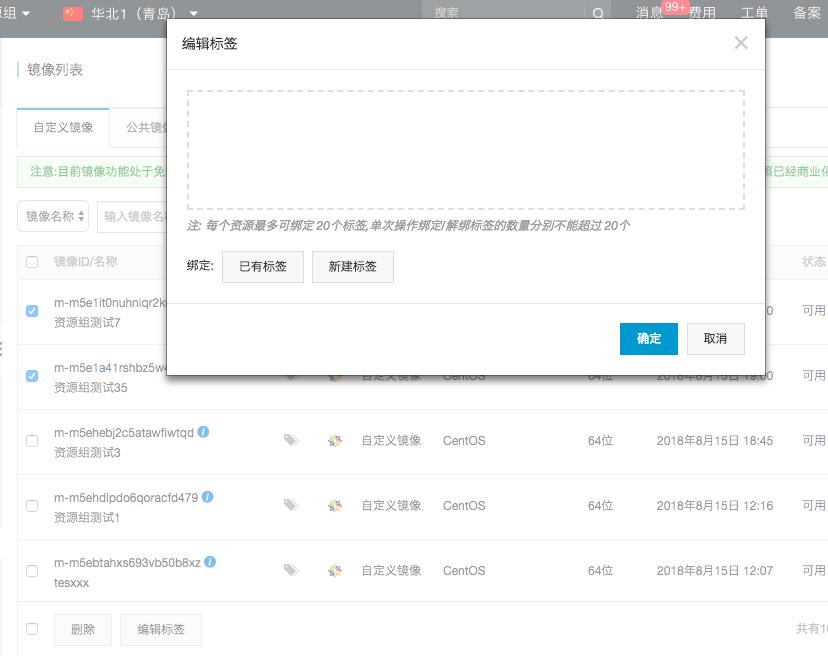Open the search magnifier icon in top bar

(598, 13)
